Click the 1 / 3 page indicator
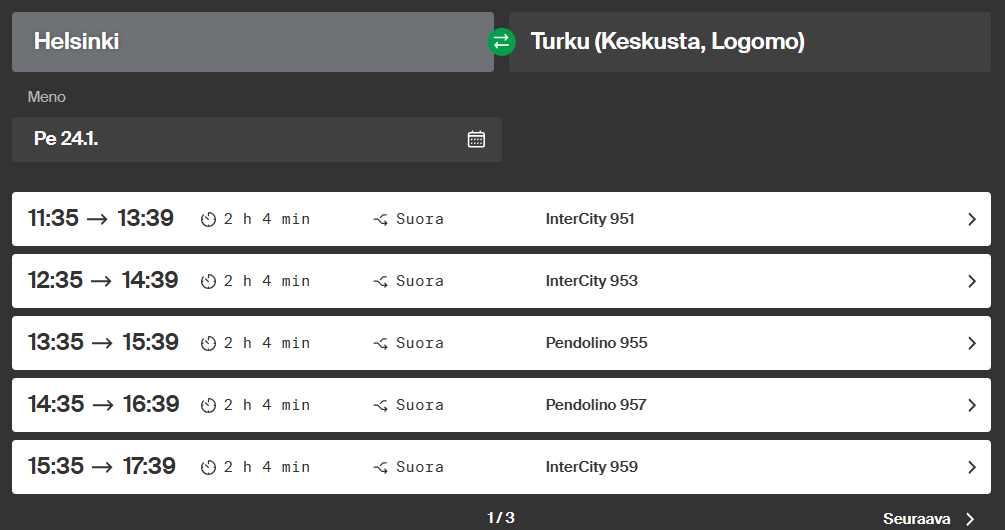 coord(501,518)
